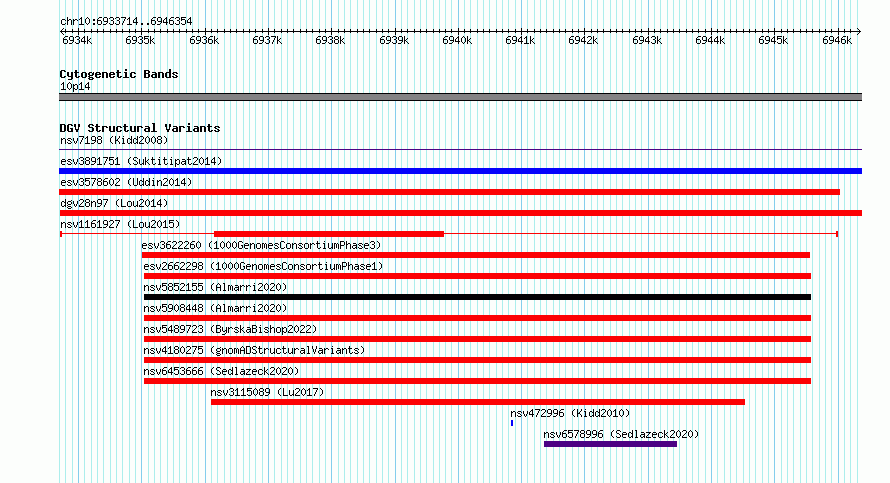Click the 6939k ruler position

(x=394, y=40)
